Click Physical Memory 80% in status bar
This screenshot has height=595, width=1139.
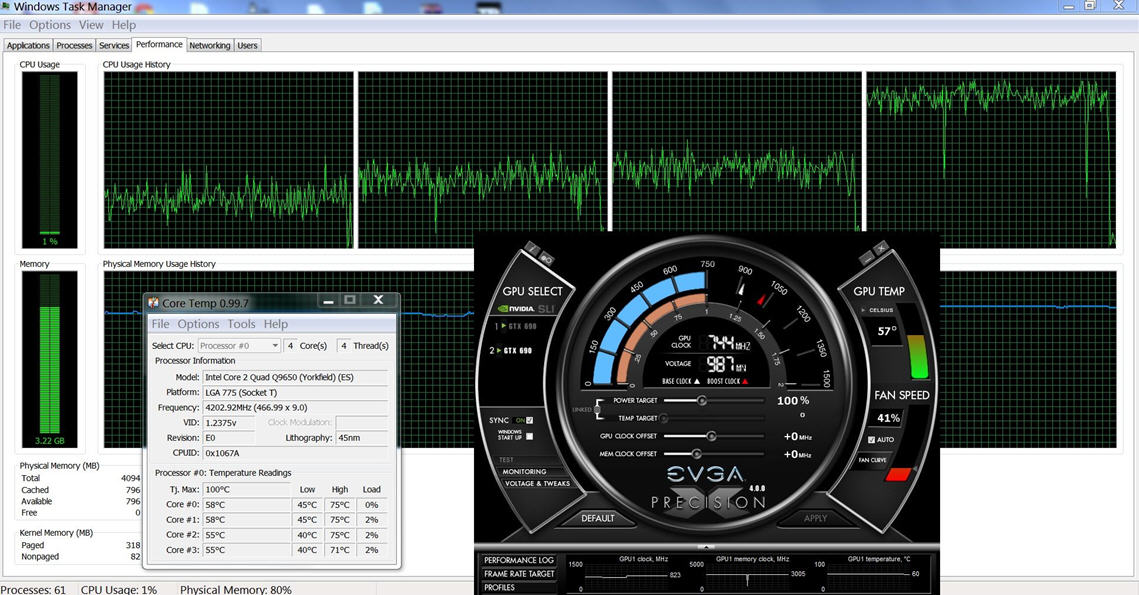click(235, 589)
